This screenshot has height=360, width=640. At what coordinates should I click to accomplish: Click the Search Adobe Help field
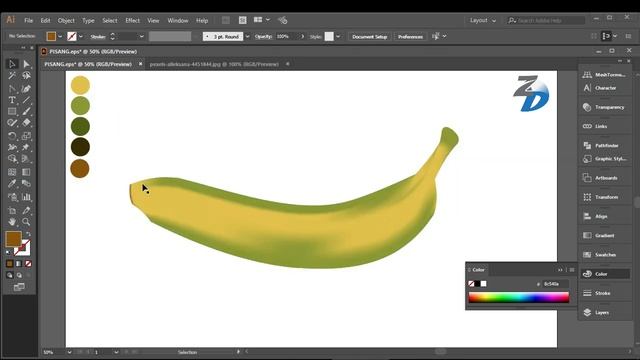pos(546,20)
